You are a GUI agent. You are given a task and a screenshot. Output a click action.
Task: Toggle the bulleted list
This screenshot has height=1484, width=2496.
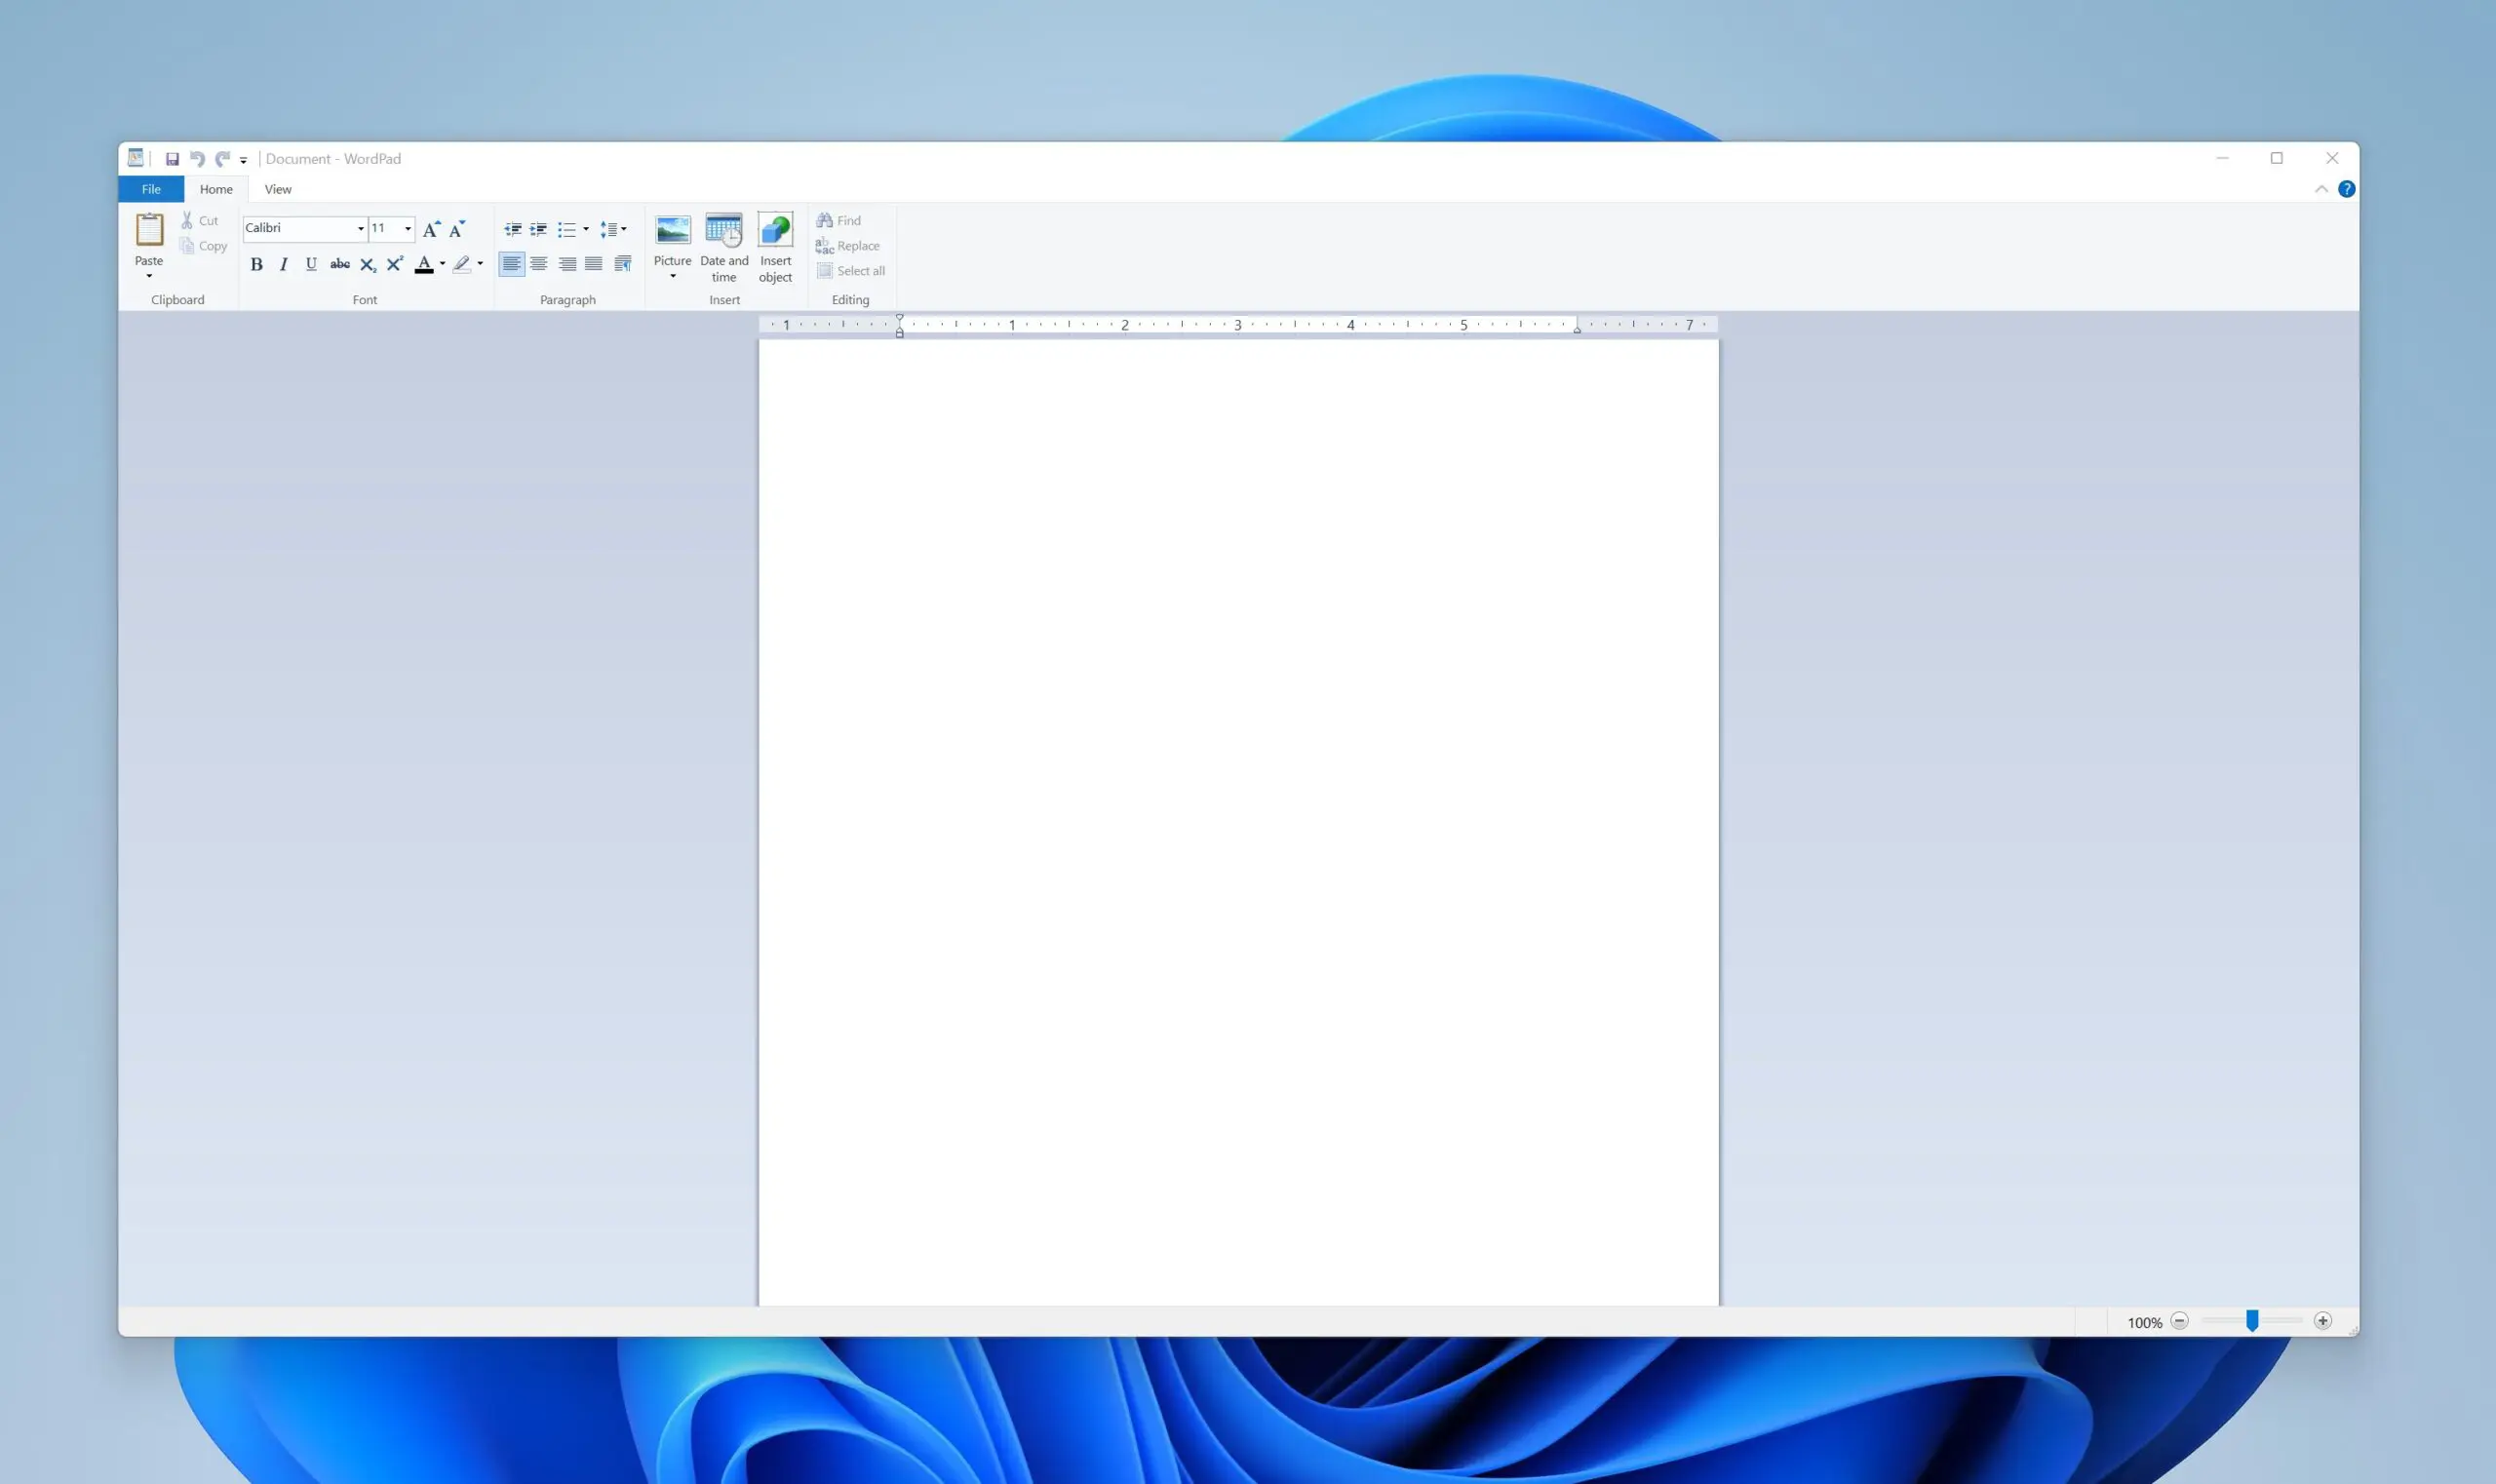coord(567,229)
